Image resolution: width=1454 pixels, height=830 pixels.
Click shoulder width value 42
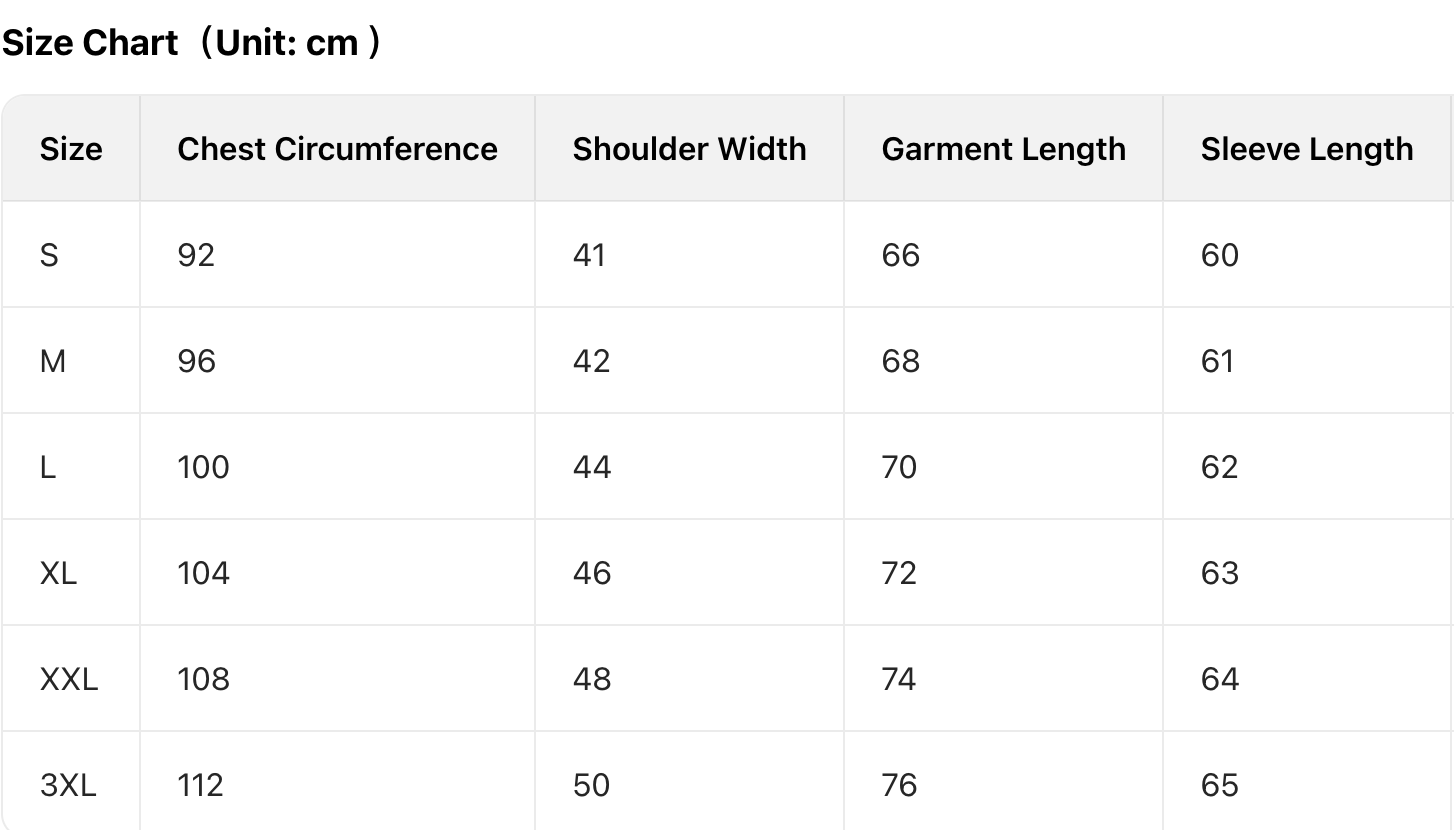coord(591,361)
